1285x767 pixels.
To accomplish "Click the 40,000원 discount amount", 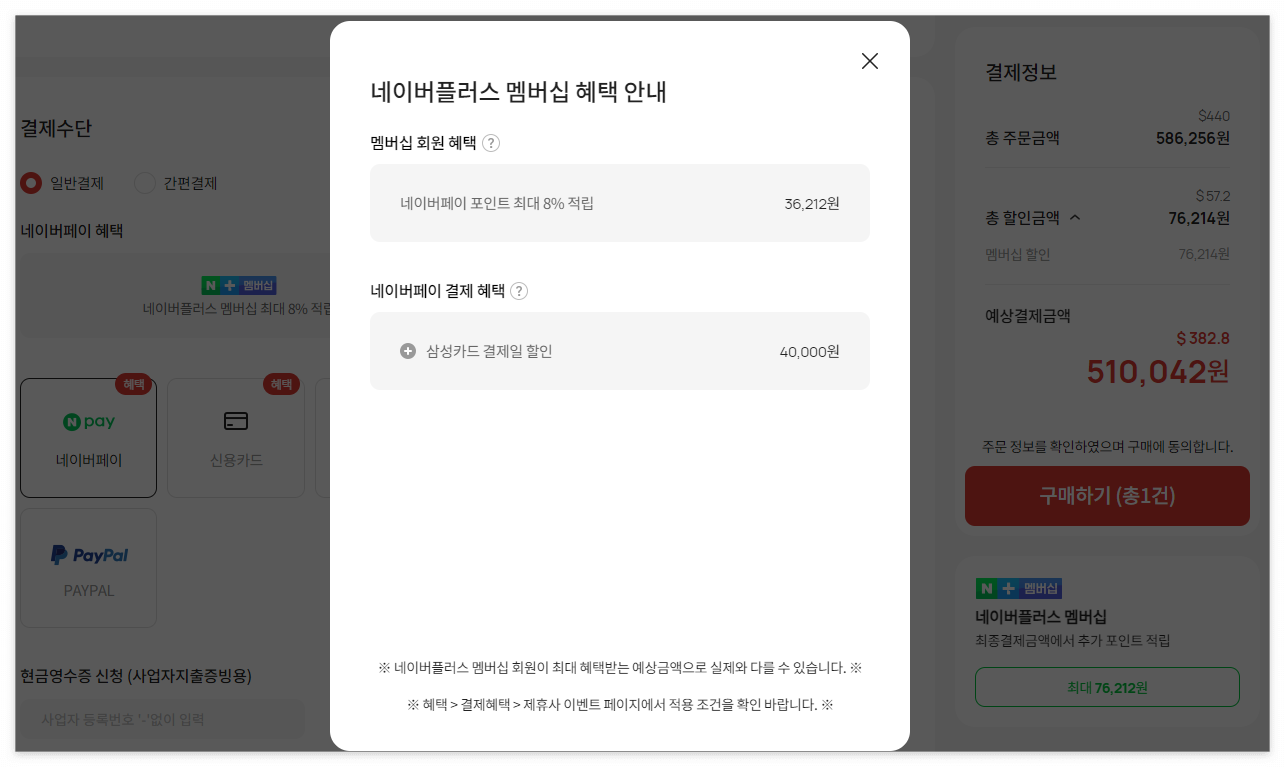I will (x=810, y=351).
